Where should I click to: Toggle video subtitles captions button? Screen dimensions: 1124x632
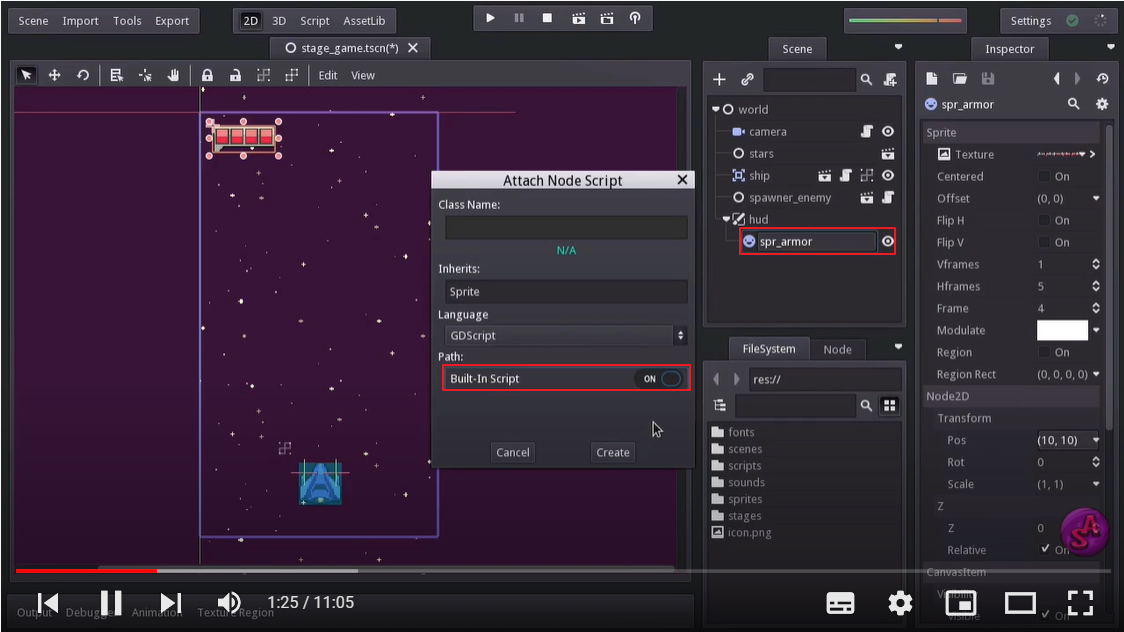(840, 603)
